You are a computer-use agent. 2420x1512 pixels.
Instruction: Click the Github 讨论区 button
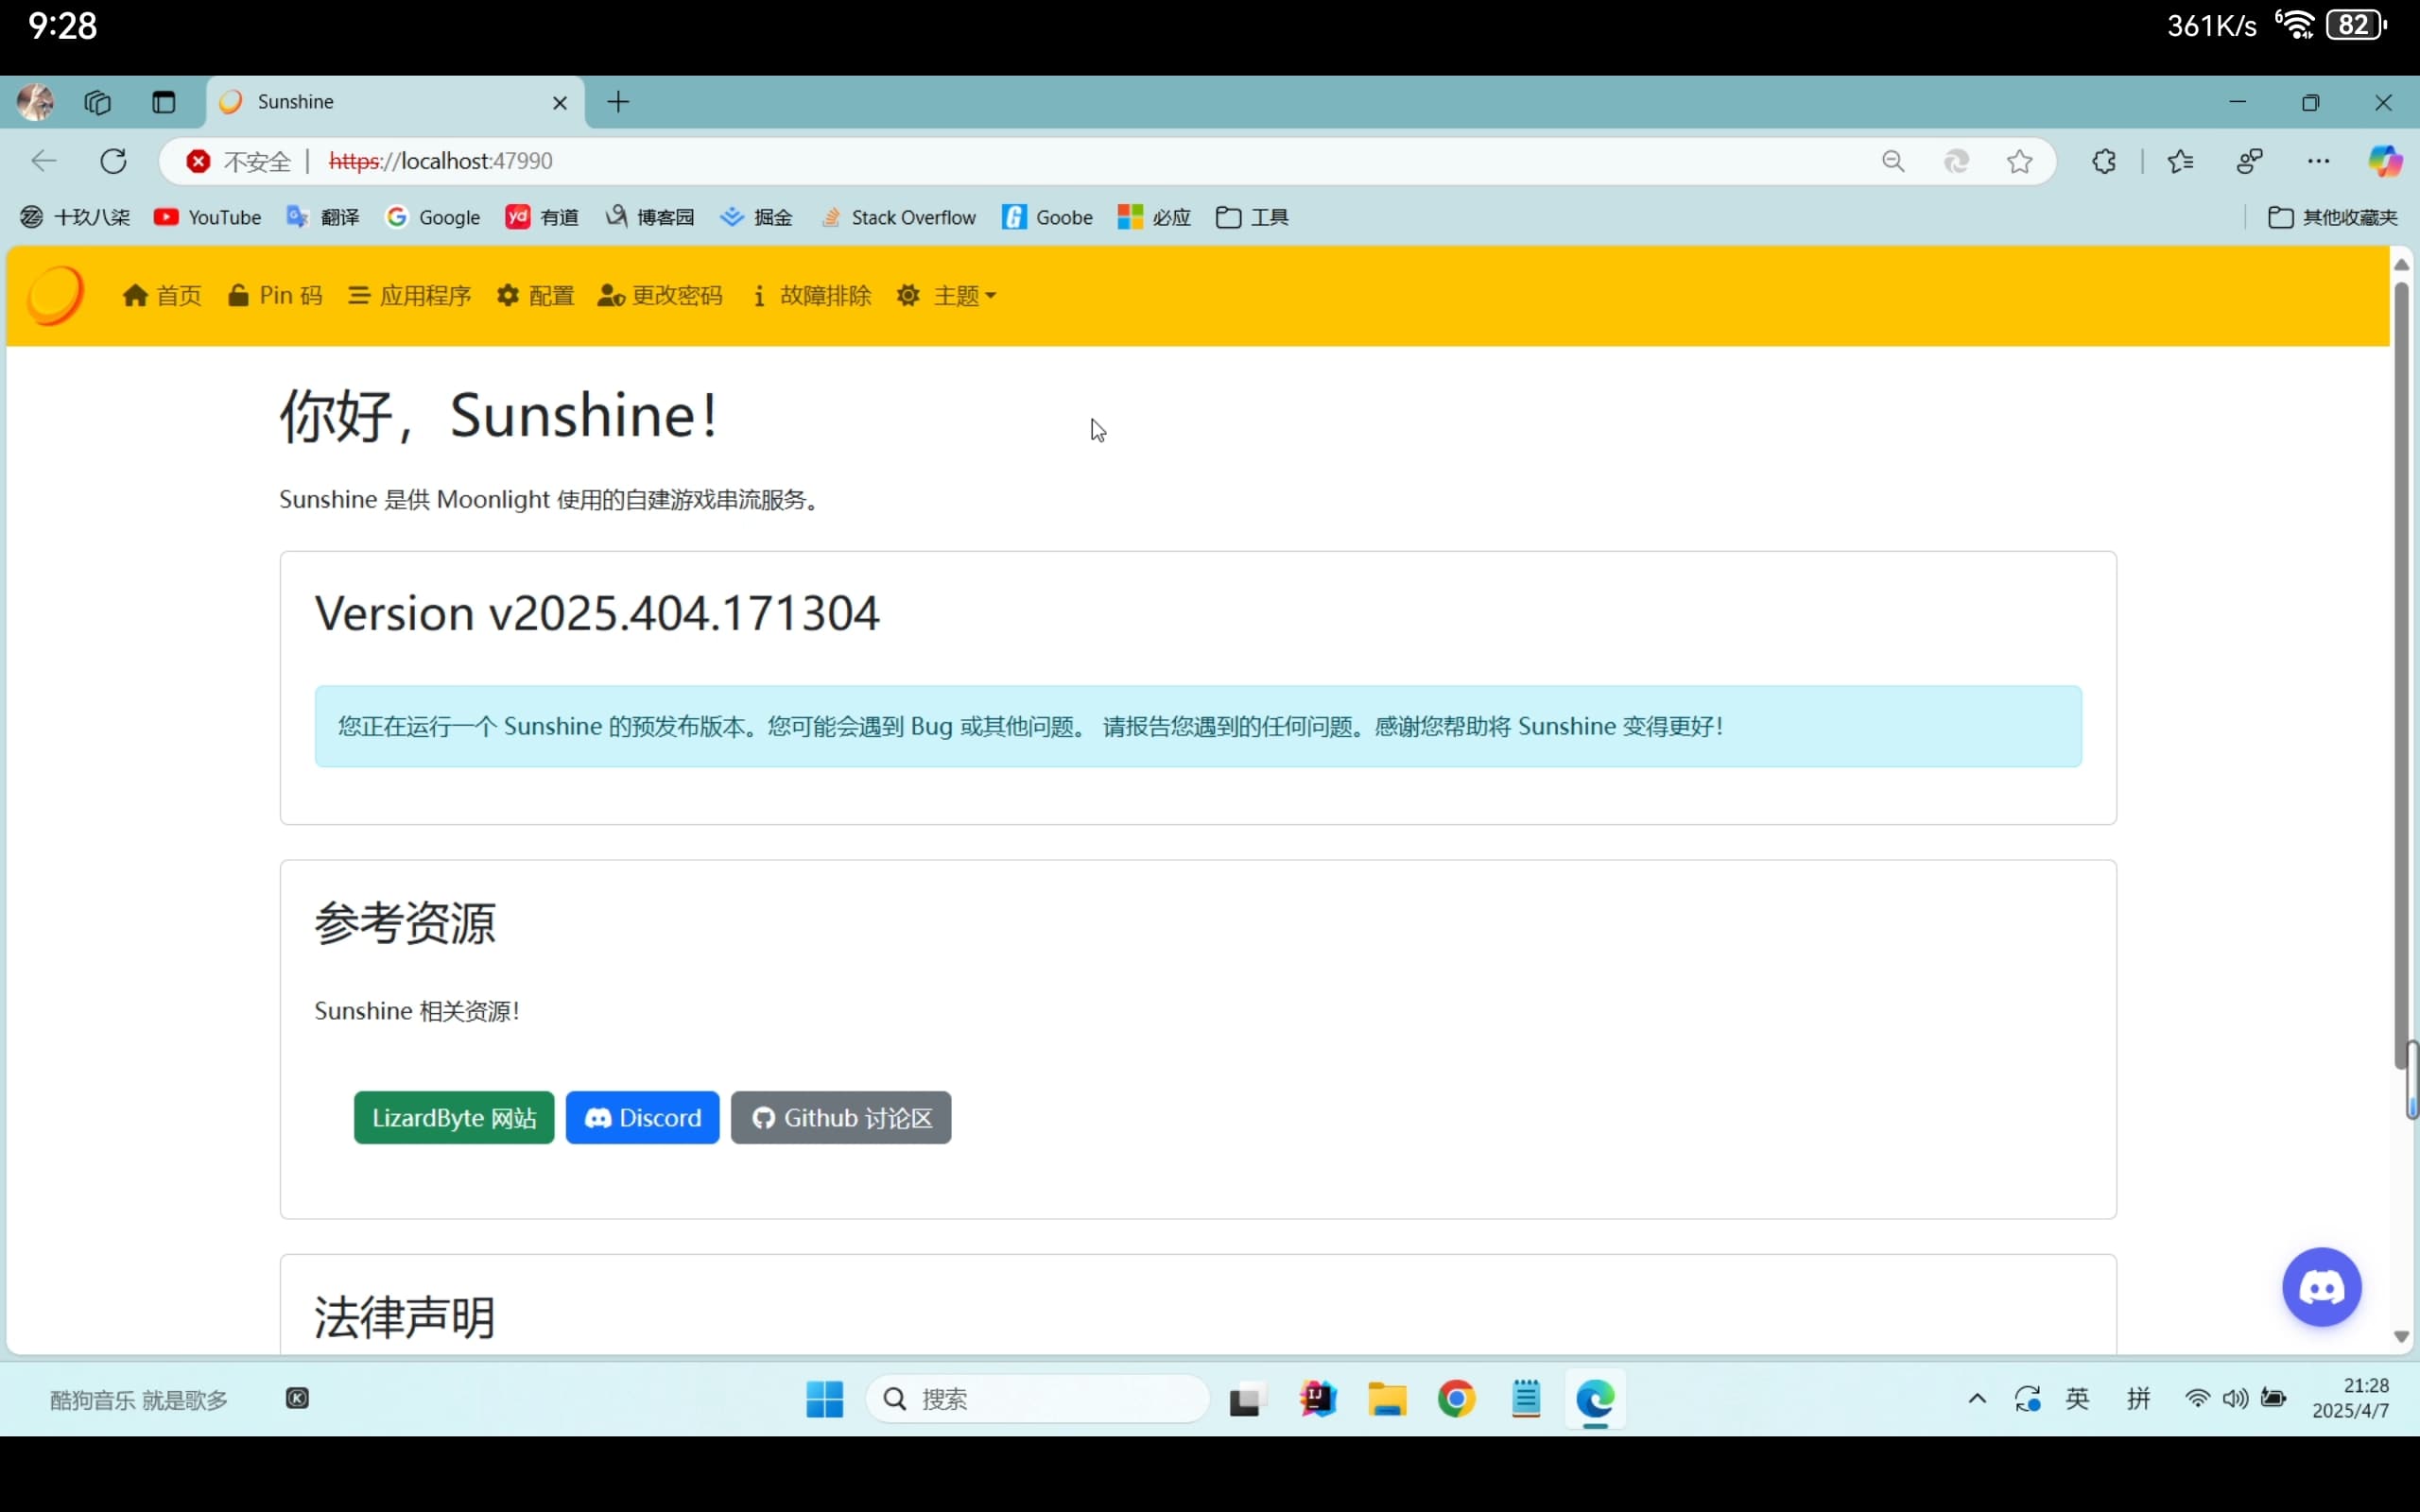pos(841,1117)
